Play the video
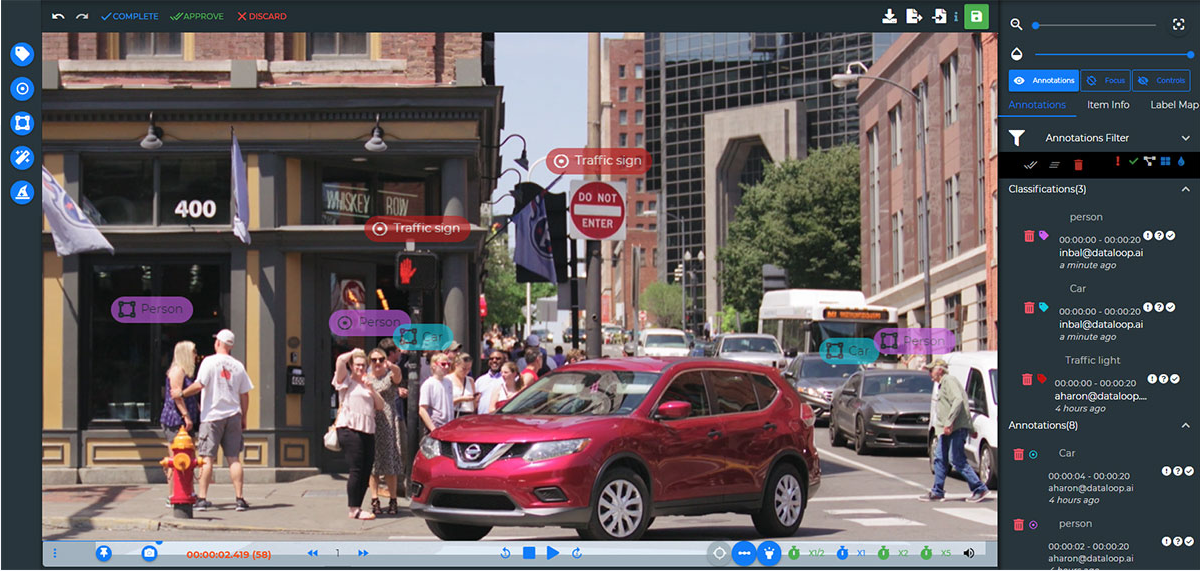The image size is (1200, 571). [553, 553]
